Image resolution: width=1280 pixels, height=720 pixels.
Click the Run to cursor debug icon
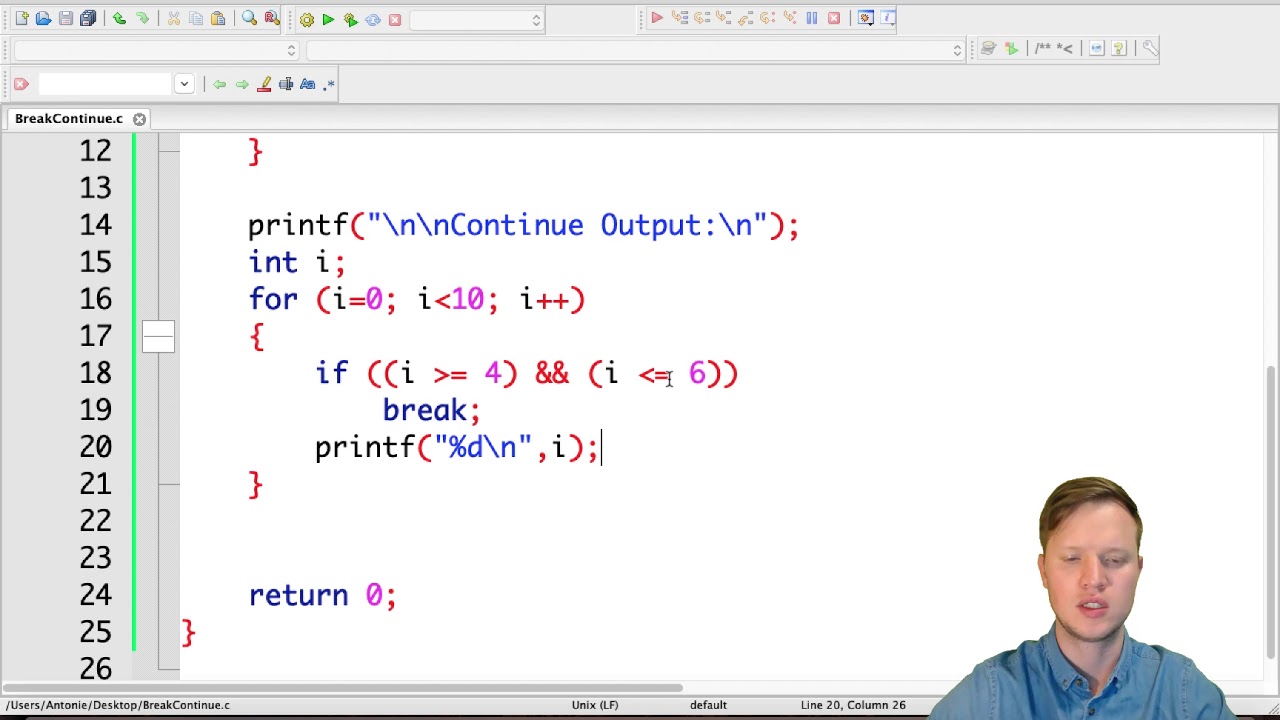679,18
